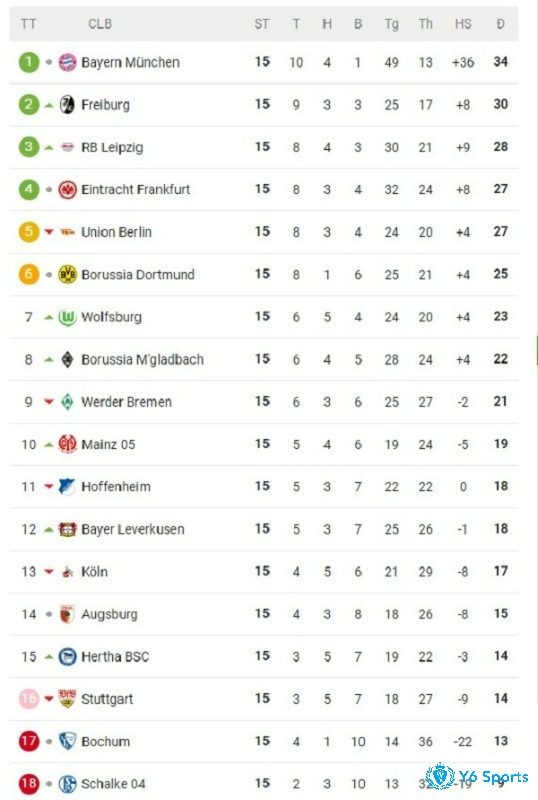Click the HS goal difference header
Image resolution: width=538 pixels, height=800 pixels.
[x=463, y=24]
